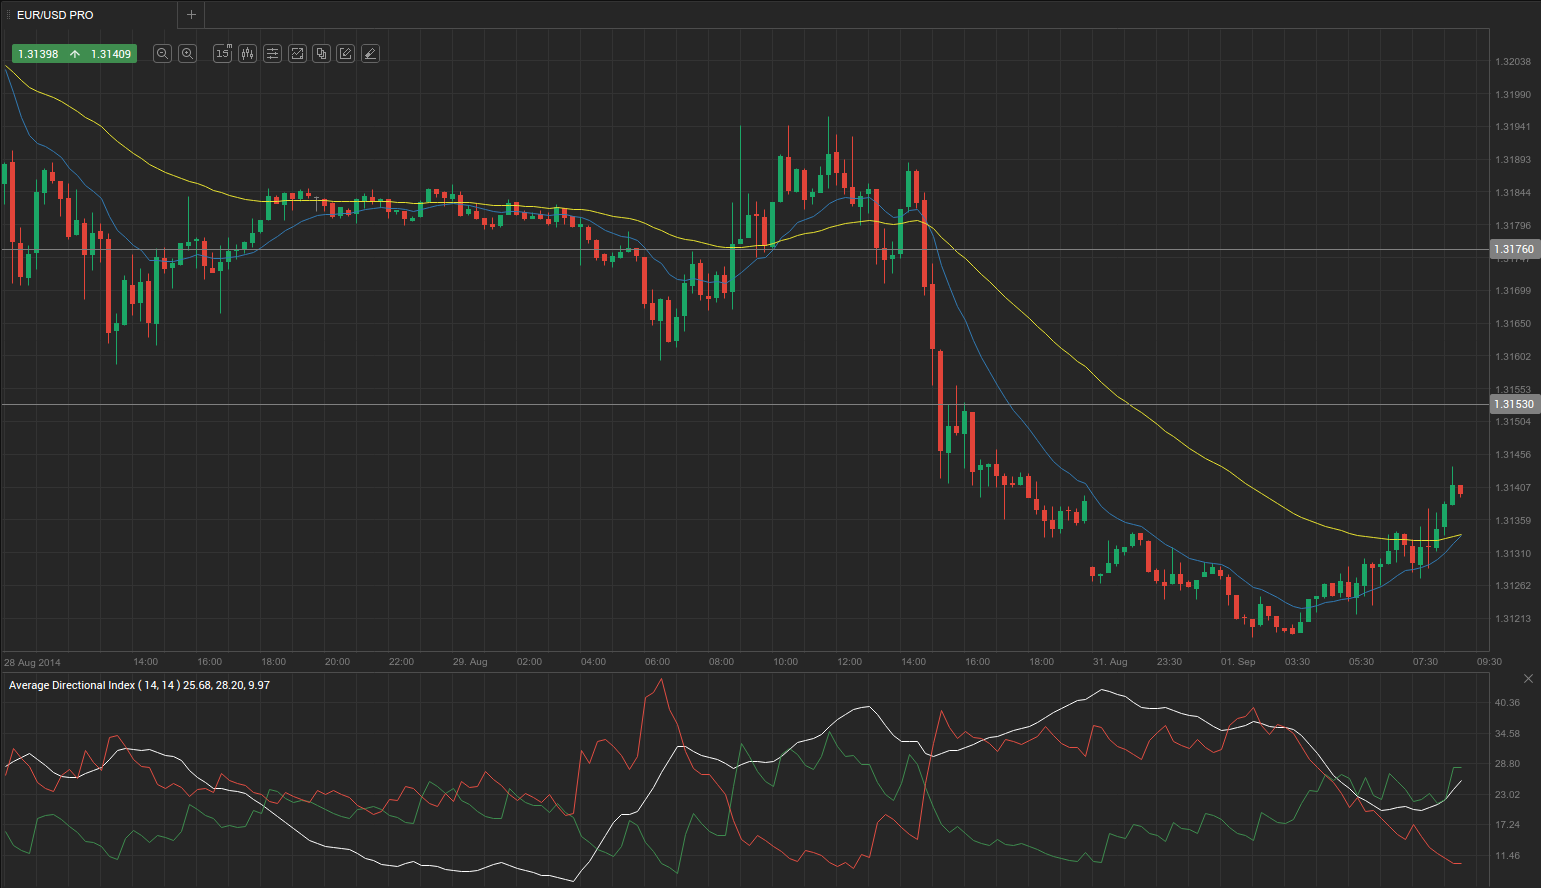Click the green bid/ask price box
The image size is (1541, 888).
[x=74, y=54]
